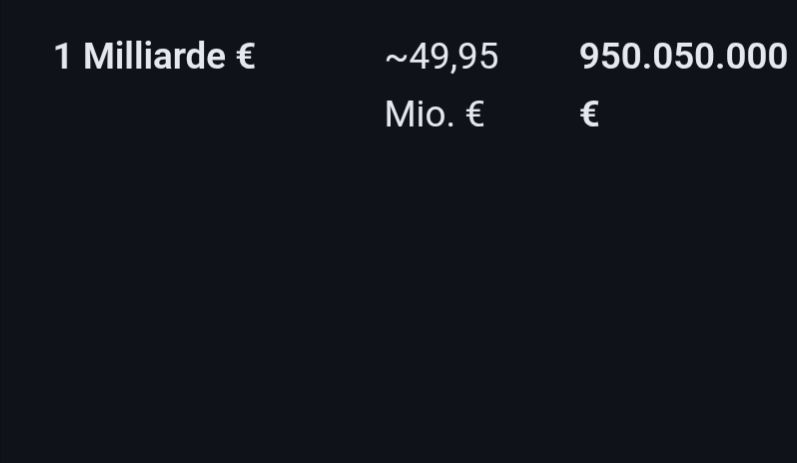Click the standalone € symbol below 950.050.000

[x=589, y=116]
